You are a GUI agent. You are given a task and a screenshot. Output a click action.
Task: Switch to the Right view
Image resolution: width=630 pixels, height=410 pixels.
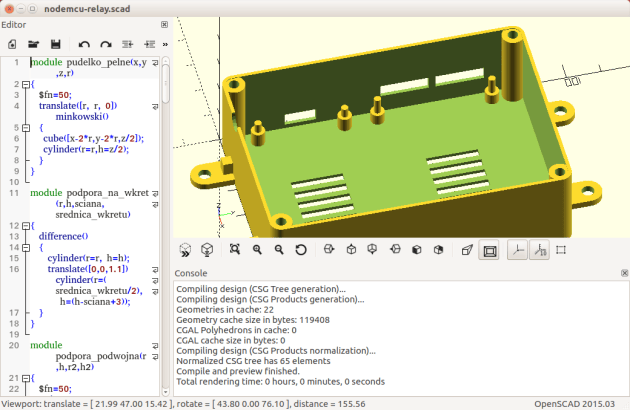point(329,250)
